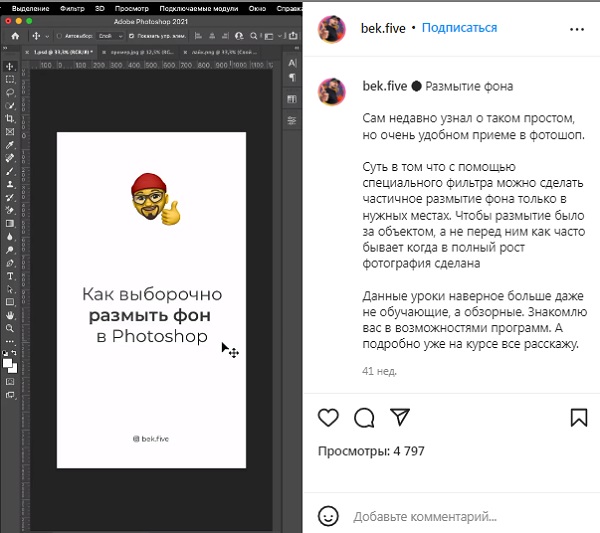Open the Edit Toolbar three-dots icon
Image resolution: width=600 pixels, height=533 pixels.
tap(10, 341)
